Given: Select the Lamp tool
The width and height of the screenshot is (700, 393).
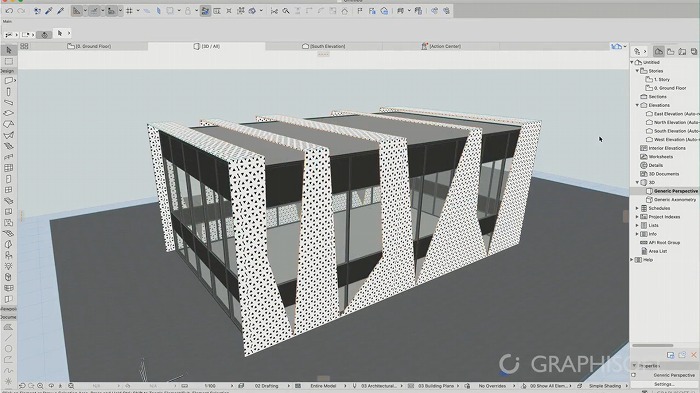Looking at the screenshot, I should pyautogui.click(x=8, y=266).
